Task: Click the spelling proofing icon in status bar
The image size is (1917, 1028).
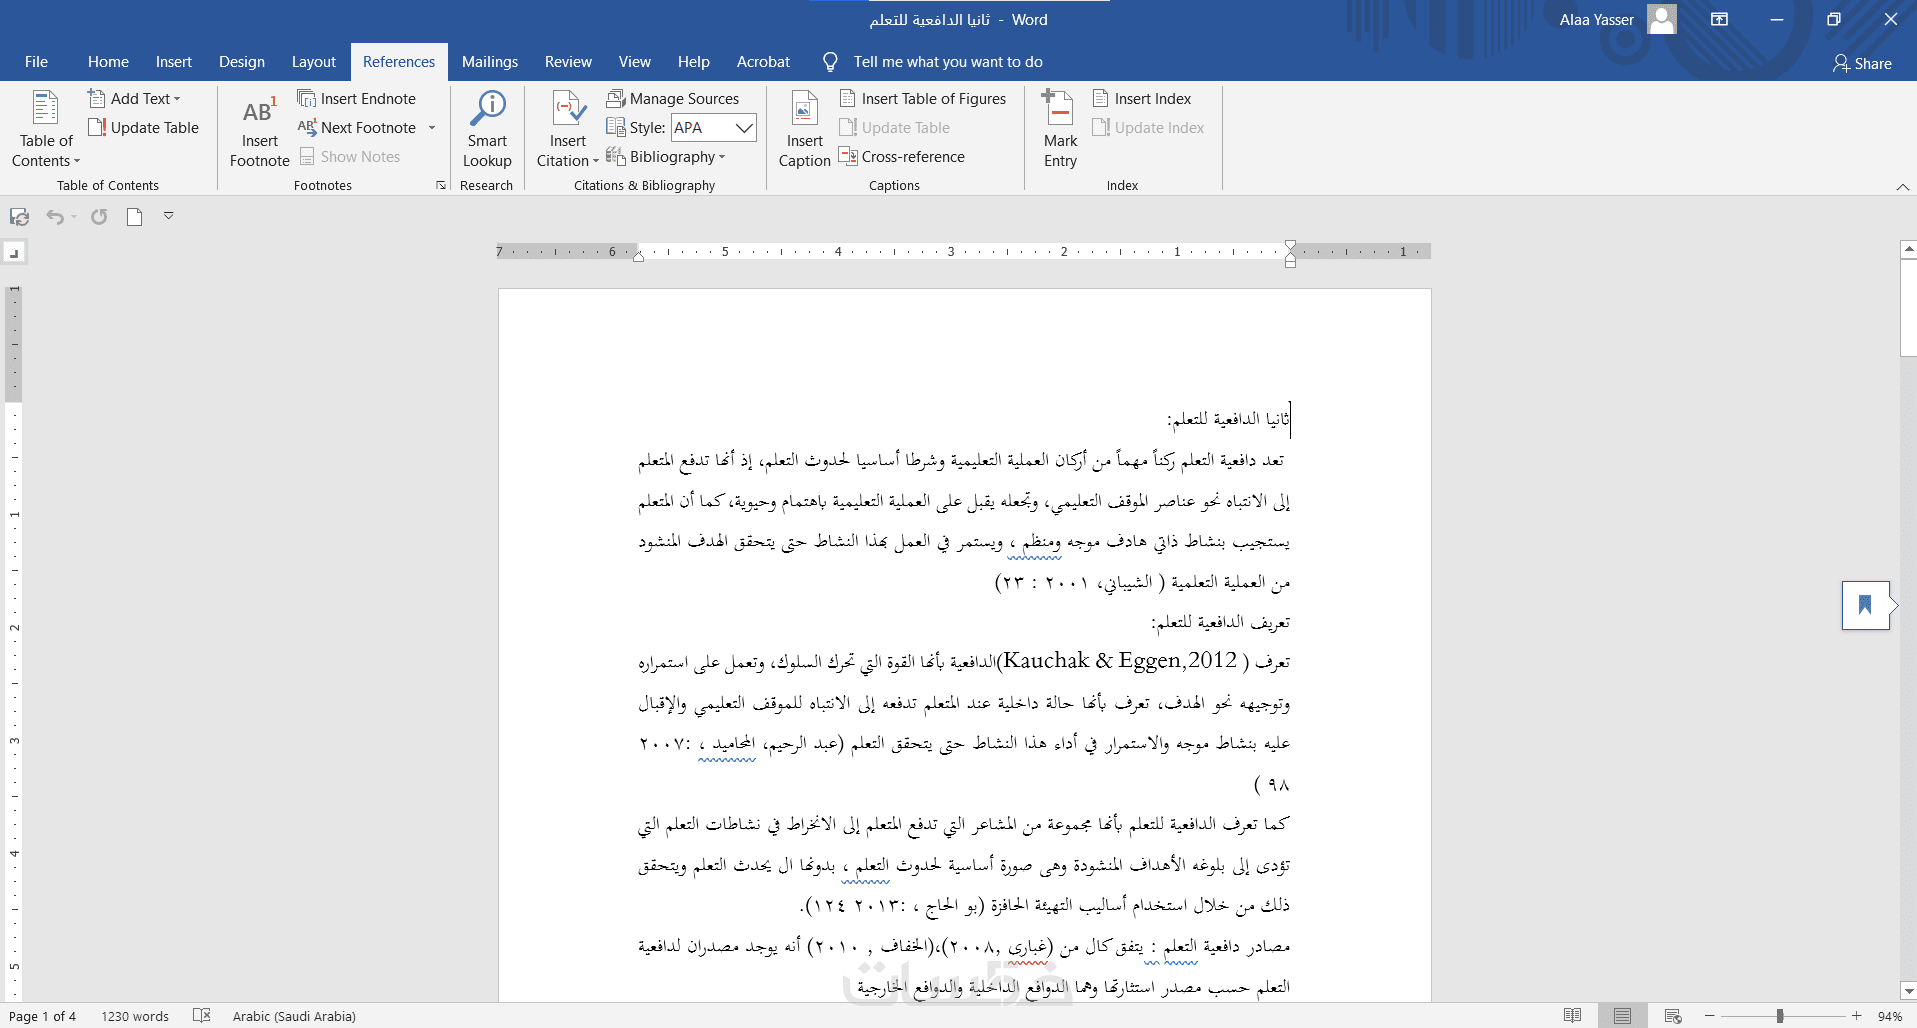Action: [202, 1015]
